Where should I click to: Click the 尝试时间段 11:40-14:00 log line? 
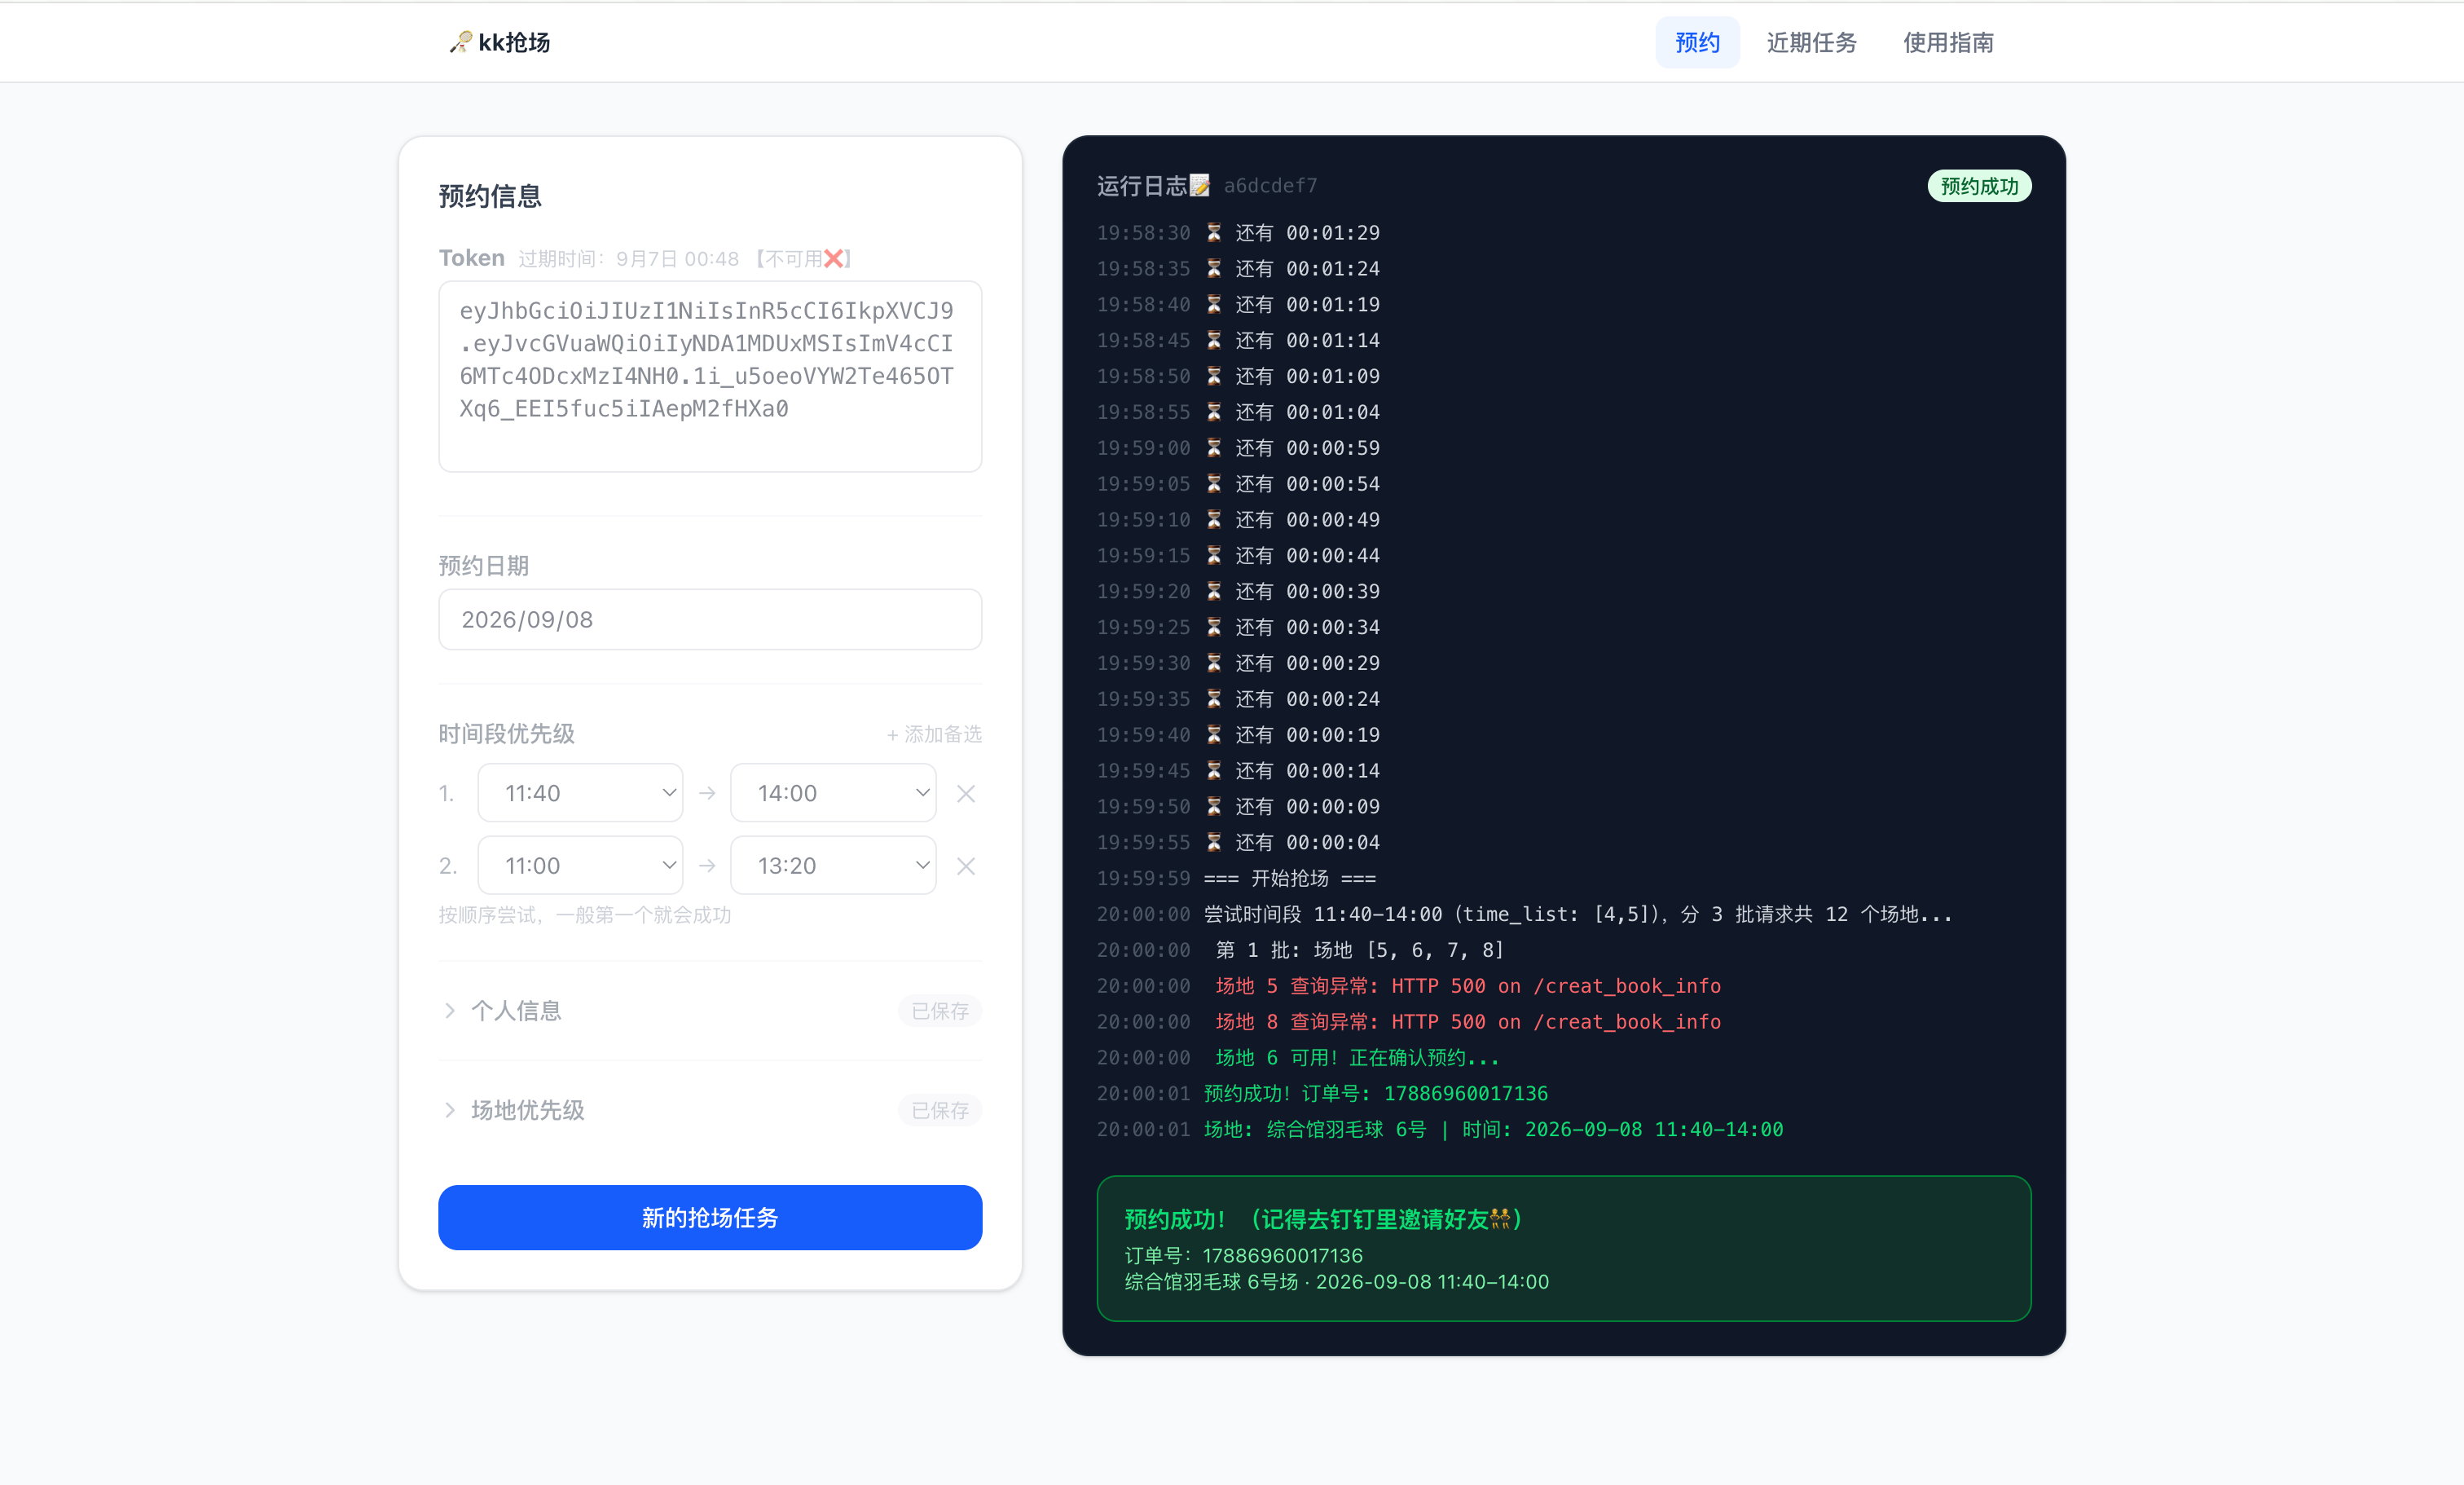pyautogui.click(x=1578, y=914)
